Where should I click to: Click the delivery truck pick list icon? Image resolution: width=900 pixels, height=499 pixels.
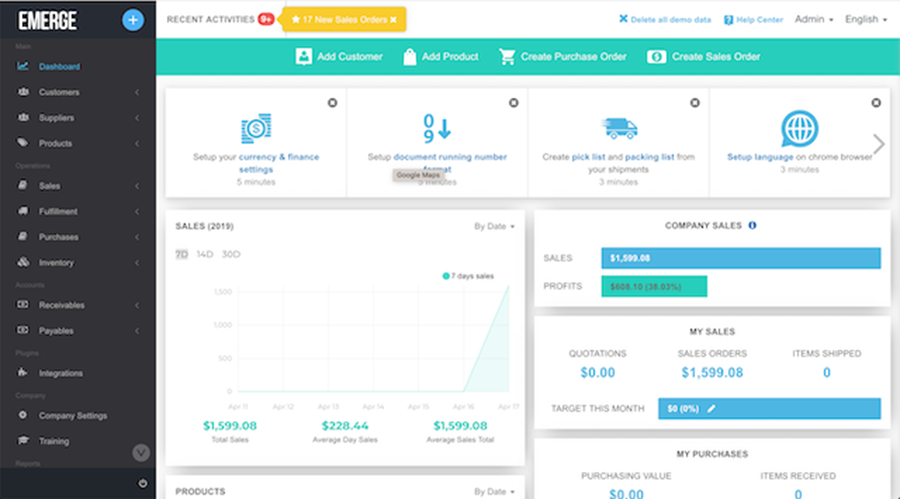[618, 128]
